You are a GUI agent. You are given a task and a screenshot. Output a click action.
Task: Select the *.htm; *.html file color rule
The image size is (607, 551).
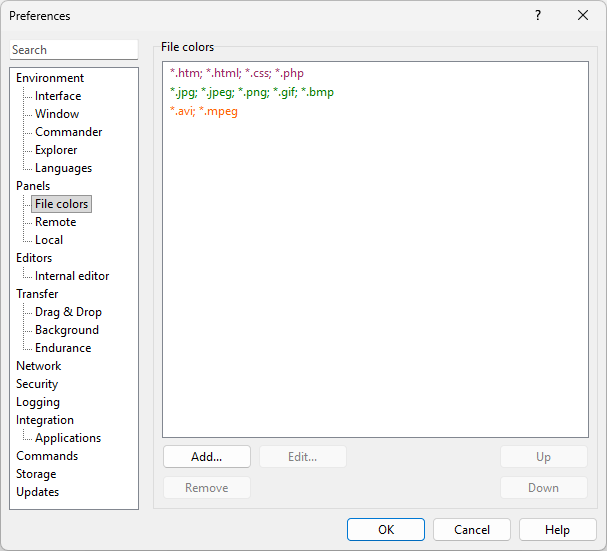tap(238, 74)
